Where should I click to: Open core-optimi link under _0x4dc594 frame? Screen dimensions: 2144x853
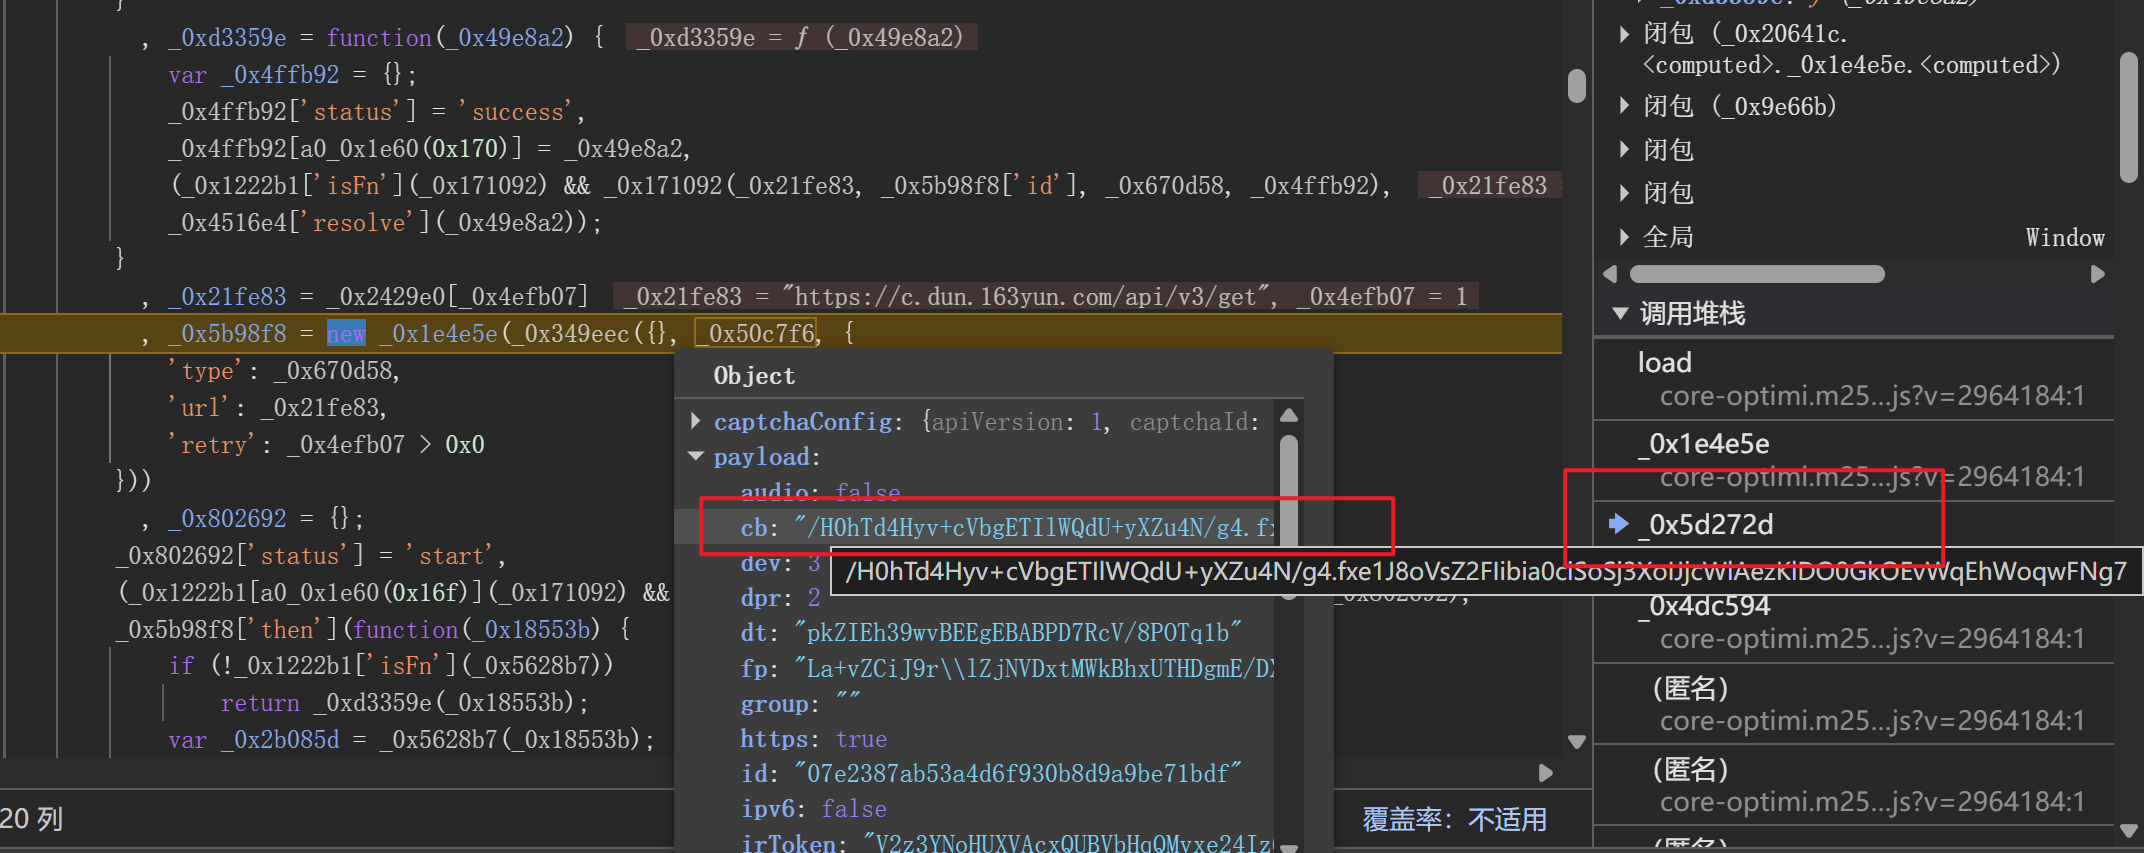1872,639
